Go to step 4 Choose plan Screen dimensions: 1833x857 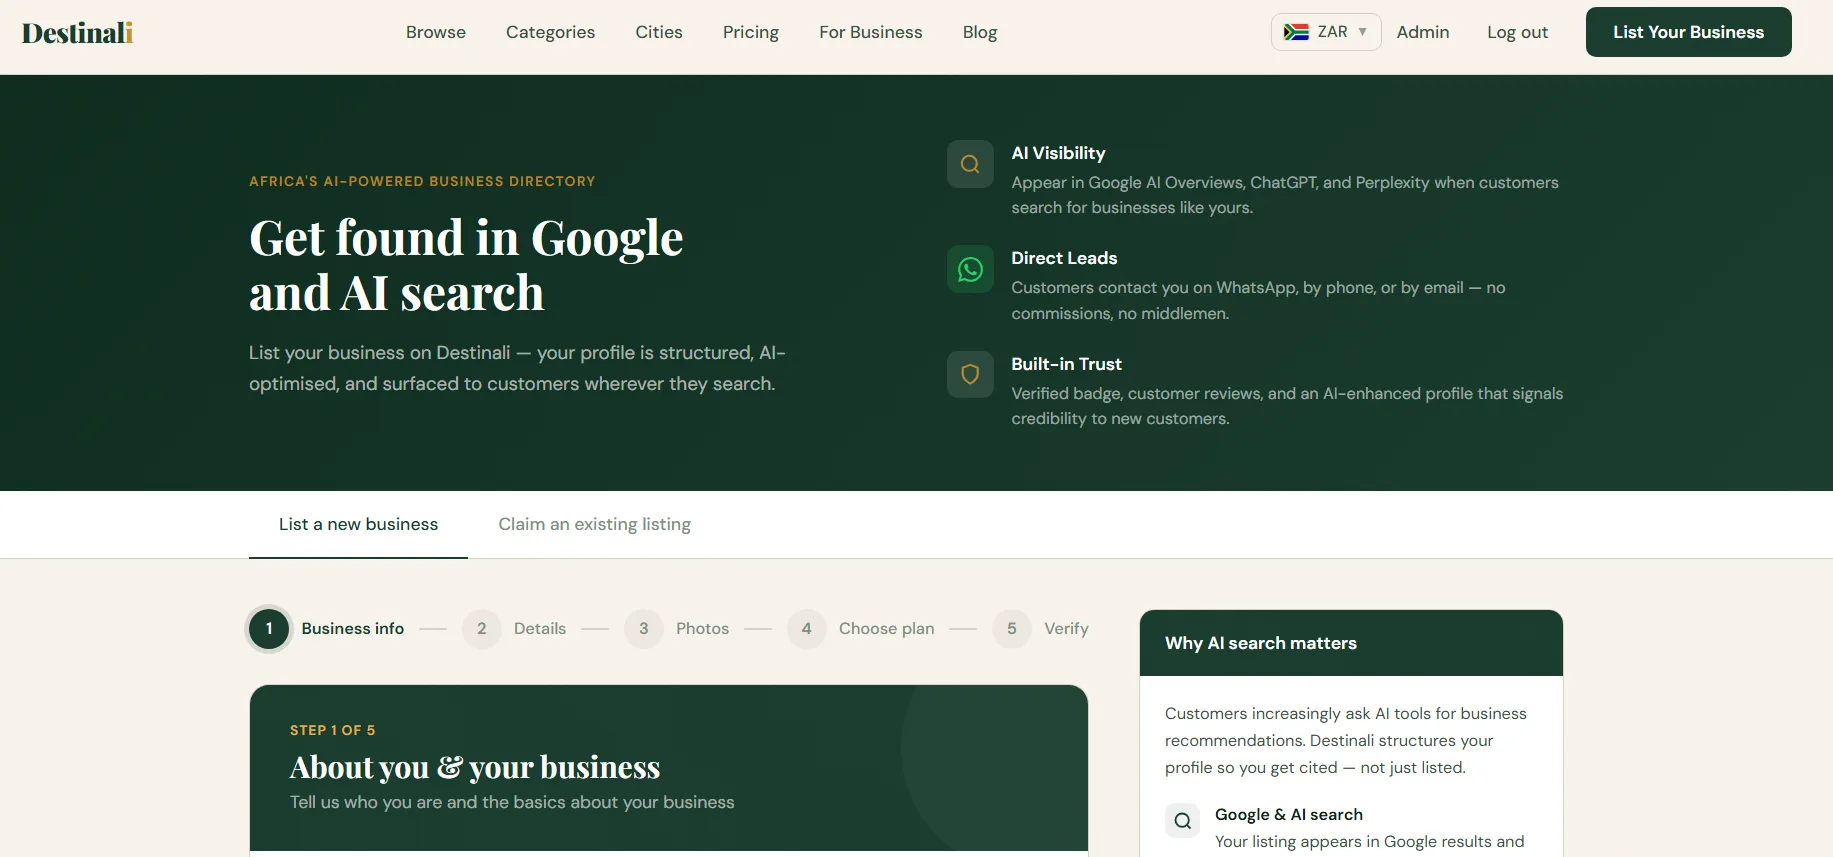click(861, 629)
